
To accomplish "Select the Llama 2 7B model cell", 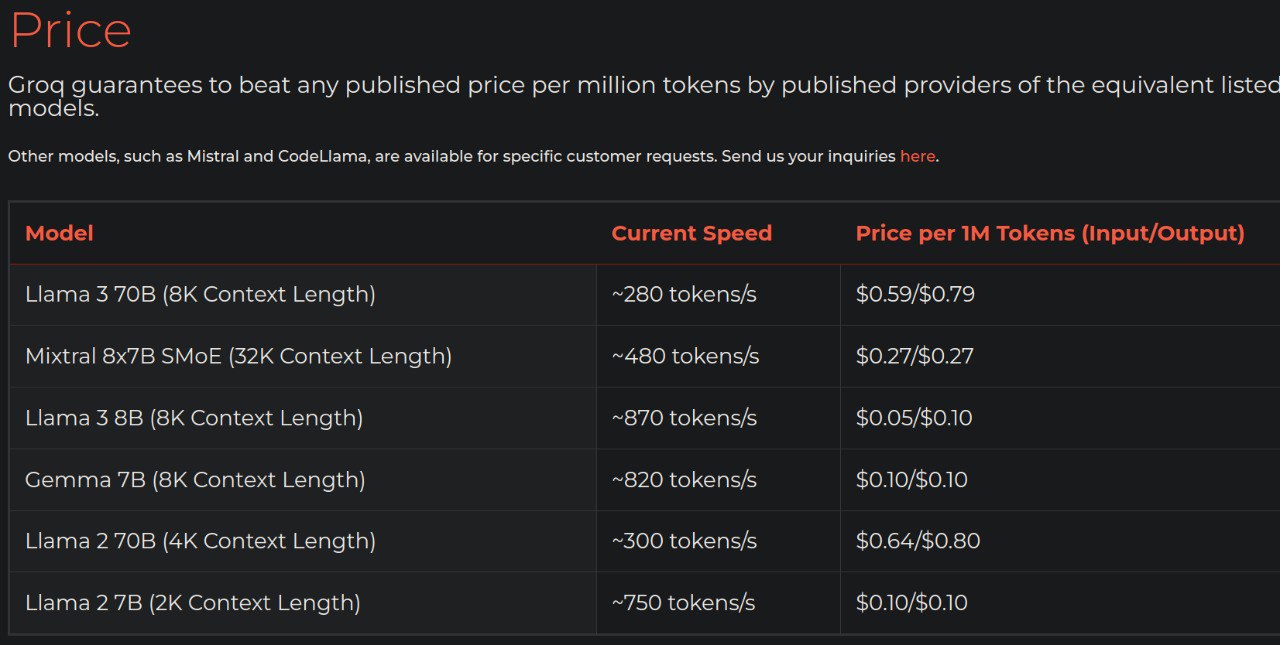I will 193,603.
